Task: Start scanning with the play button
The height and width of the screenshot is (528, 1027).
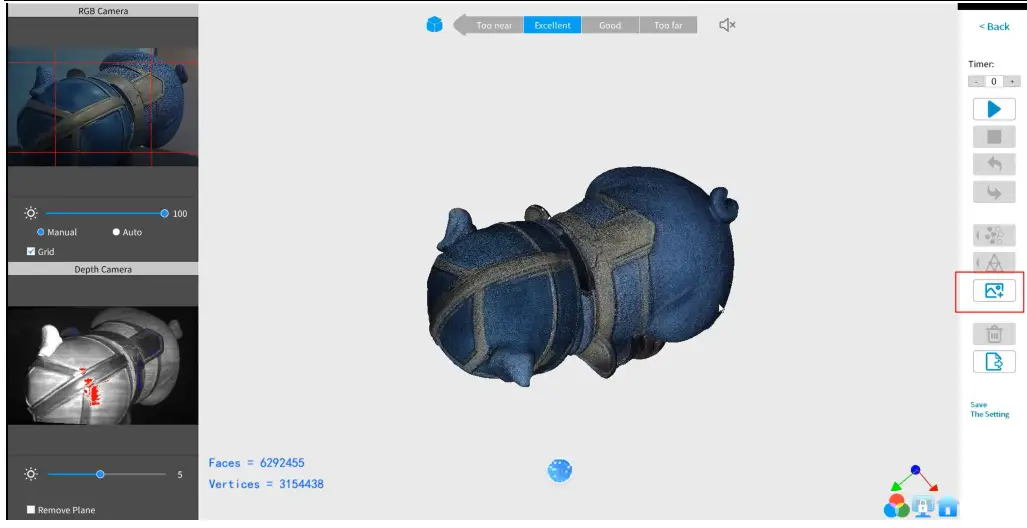Action: point(994,109)
